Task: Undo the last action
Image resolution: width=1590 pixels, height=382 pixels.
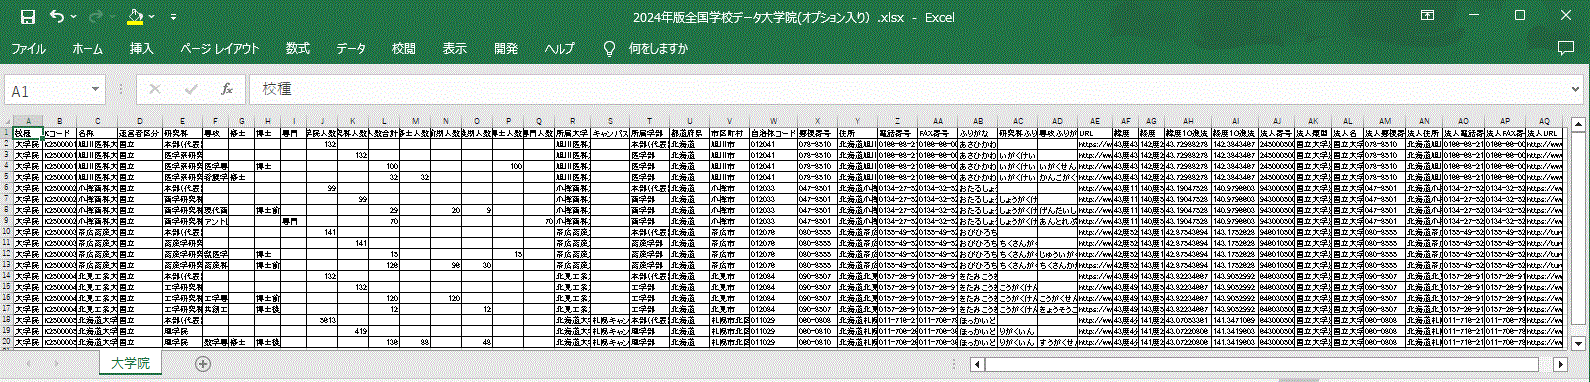Action: [x=57, y=17]
